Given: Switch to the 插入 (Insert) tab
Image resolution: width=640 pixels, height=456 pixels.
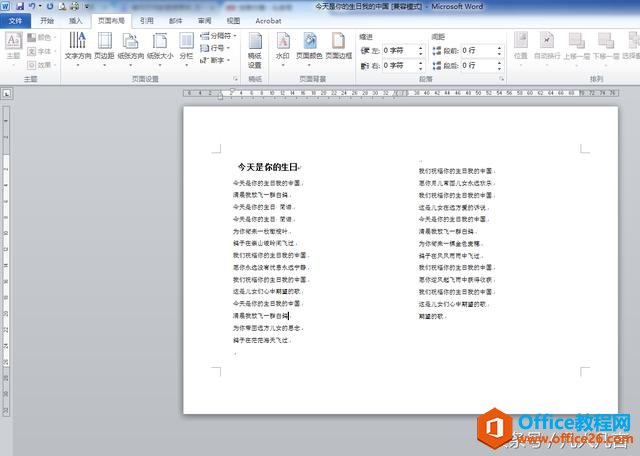Looking at the screenshot, I should (x=76, y=21).
